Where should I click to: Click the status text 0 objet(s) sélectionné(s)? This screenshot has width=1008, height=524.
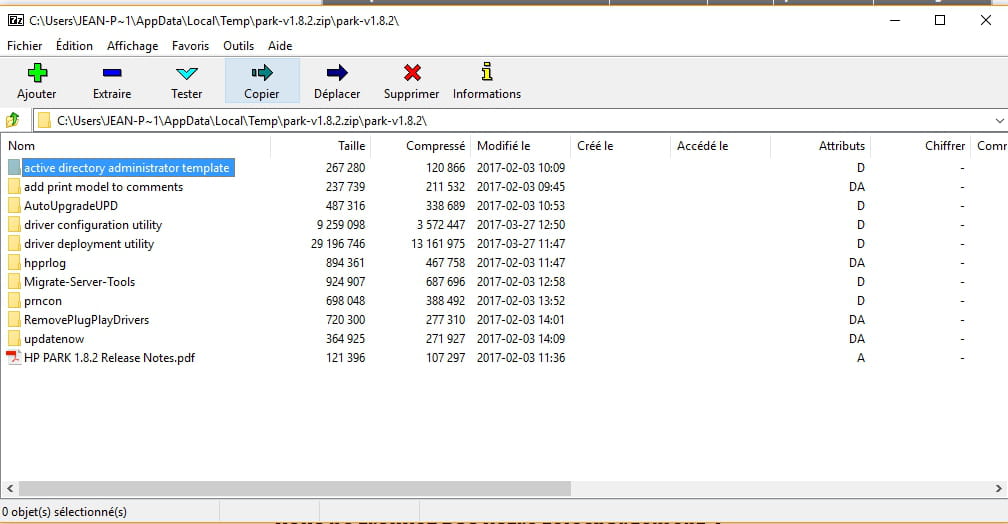(64, 512)
